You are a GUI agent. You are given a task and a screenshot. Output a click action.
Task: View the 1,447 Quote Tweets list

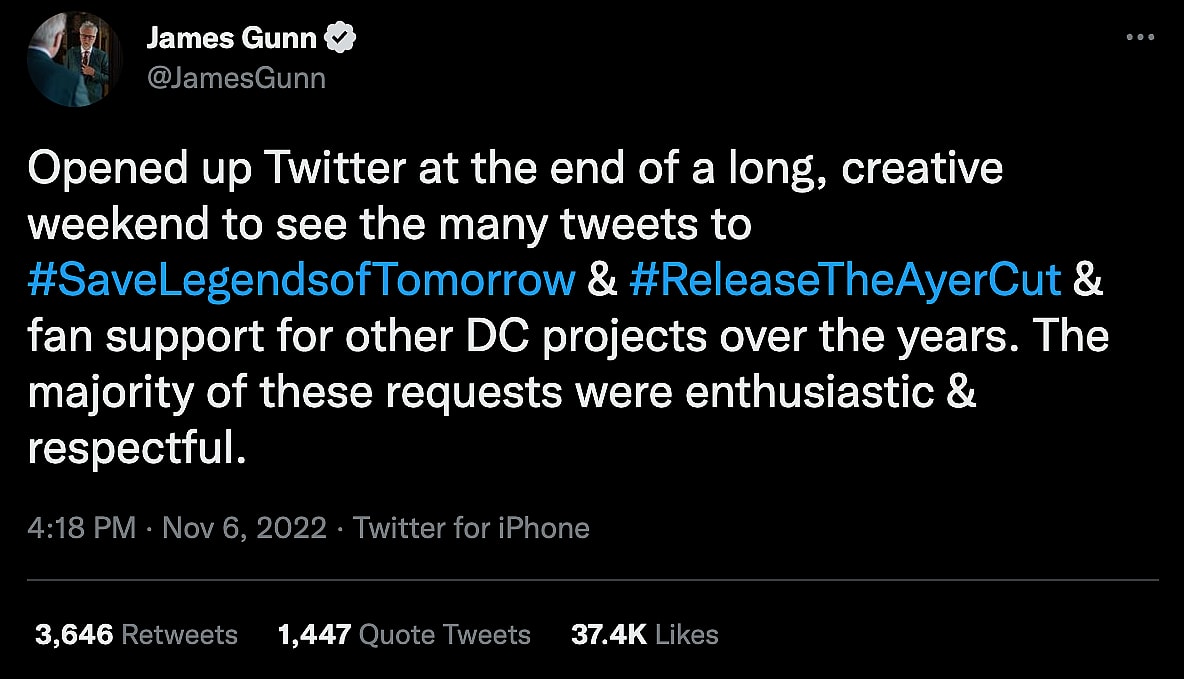point(402,634)
